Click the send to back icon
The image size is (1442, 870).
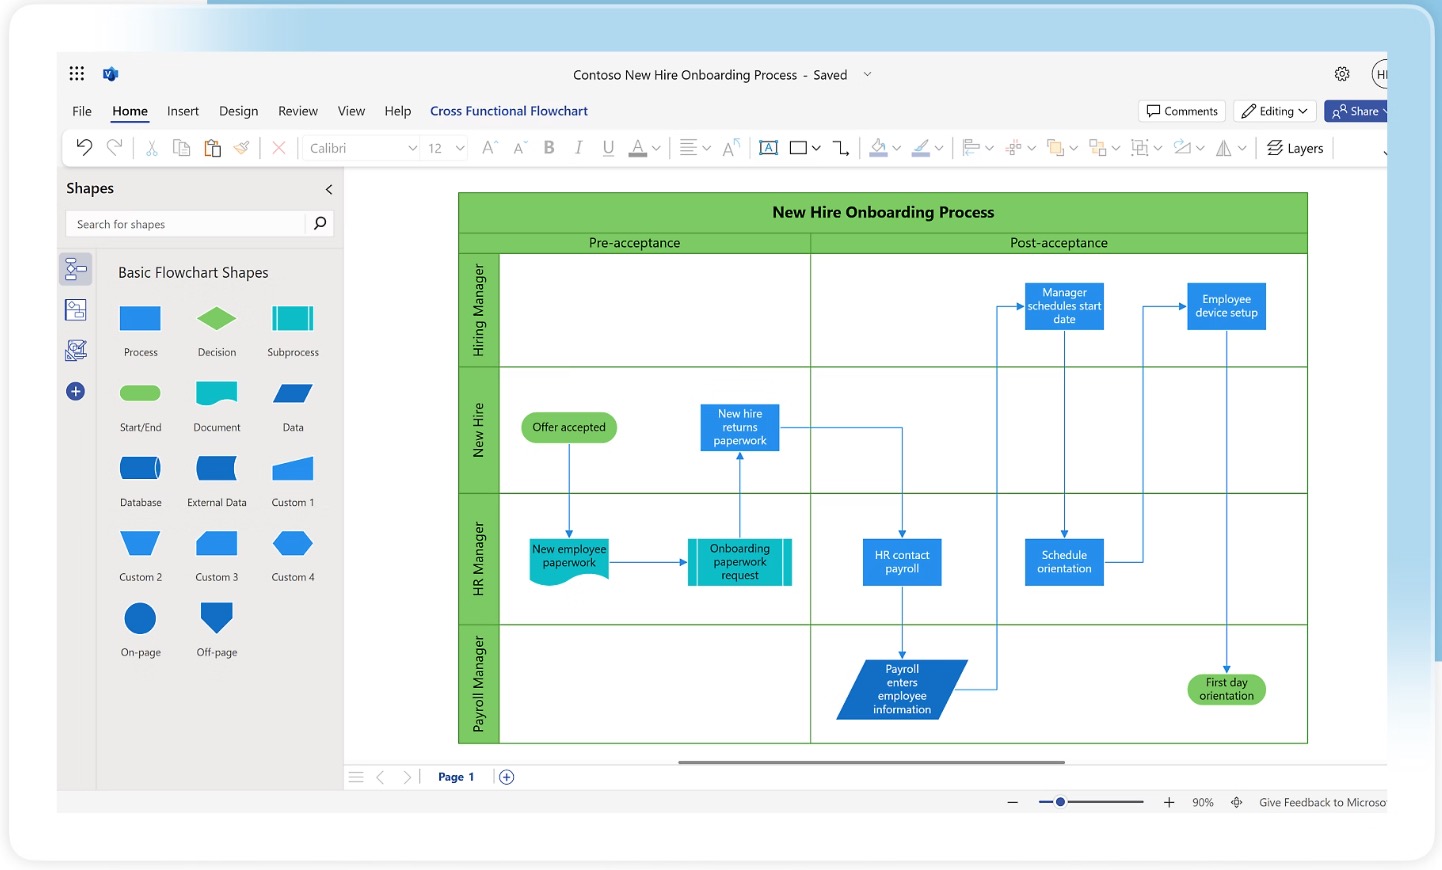(1097, 148)
